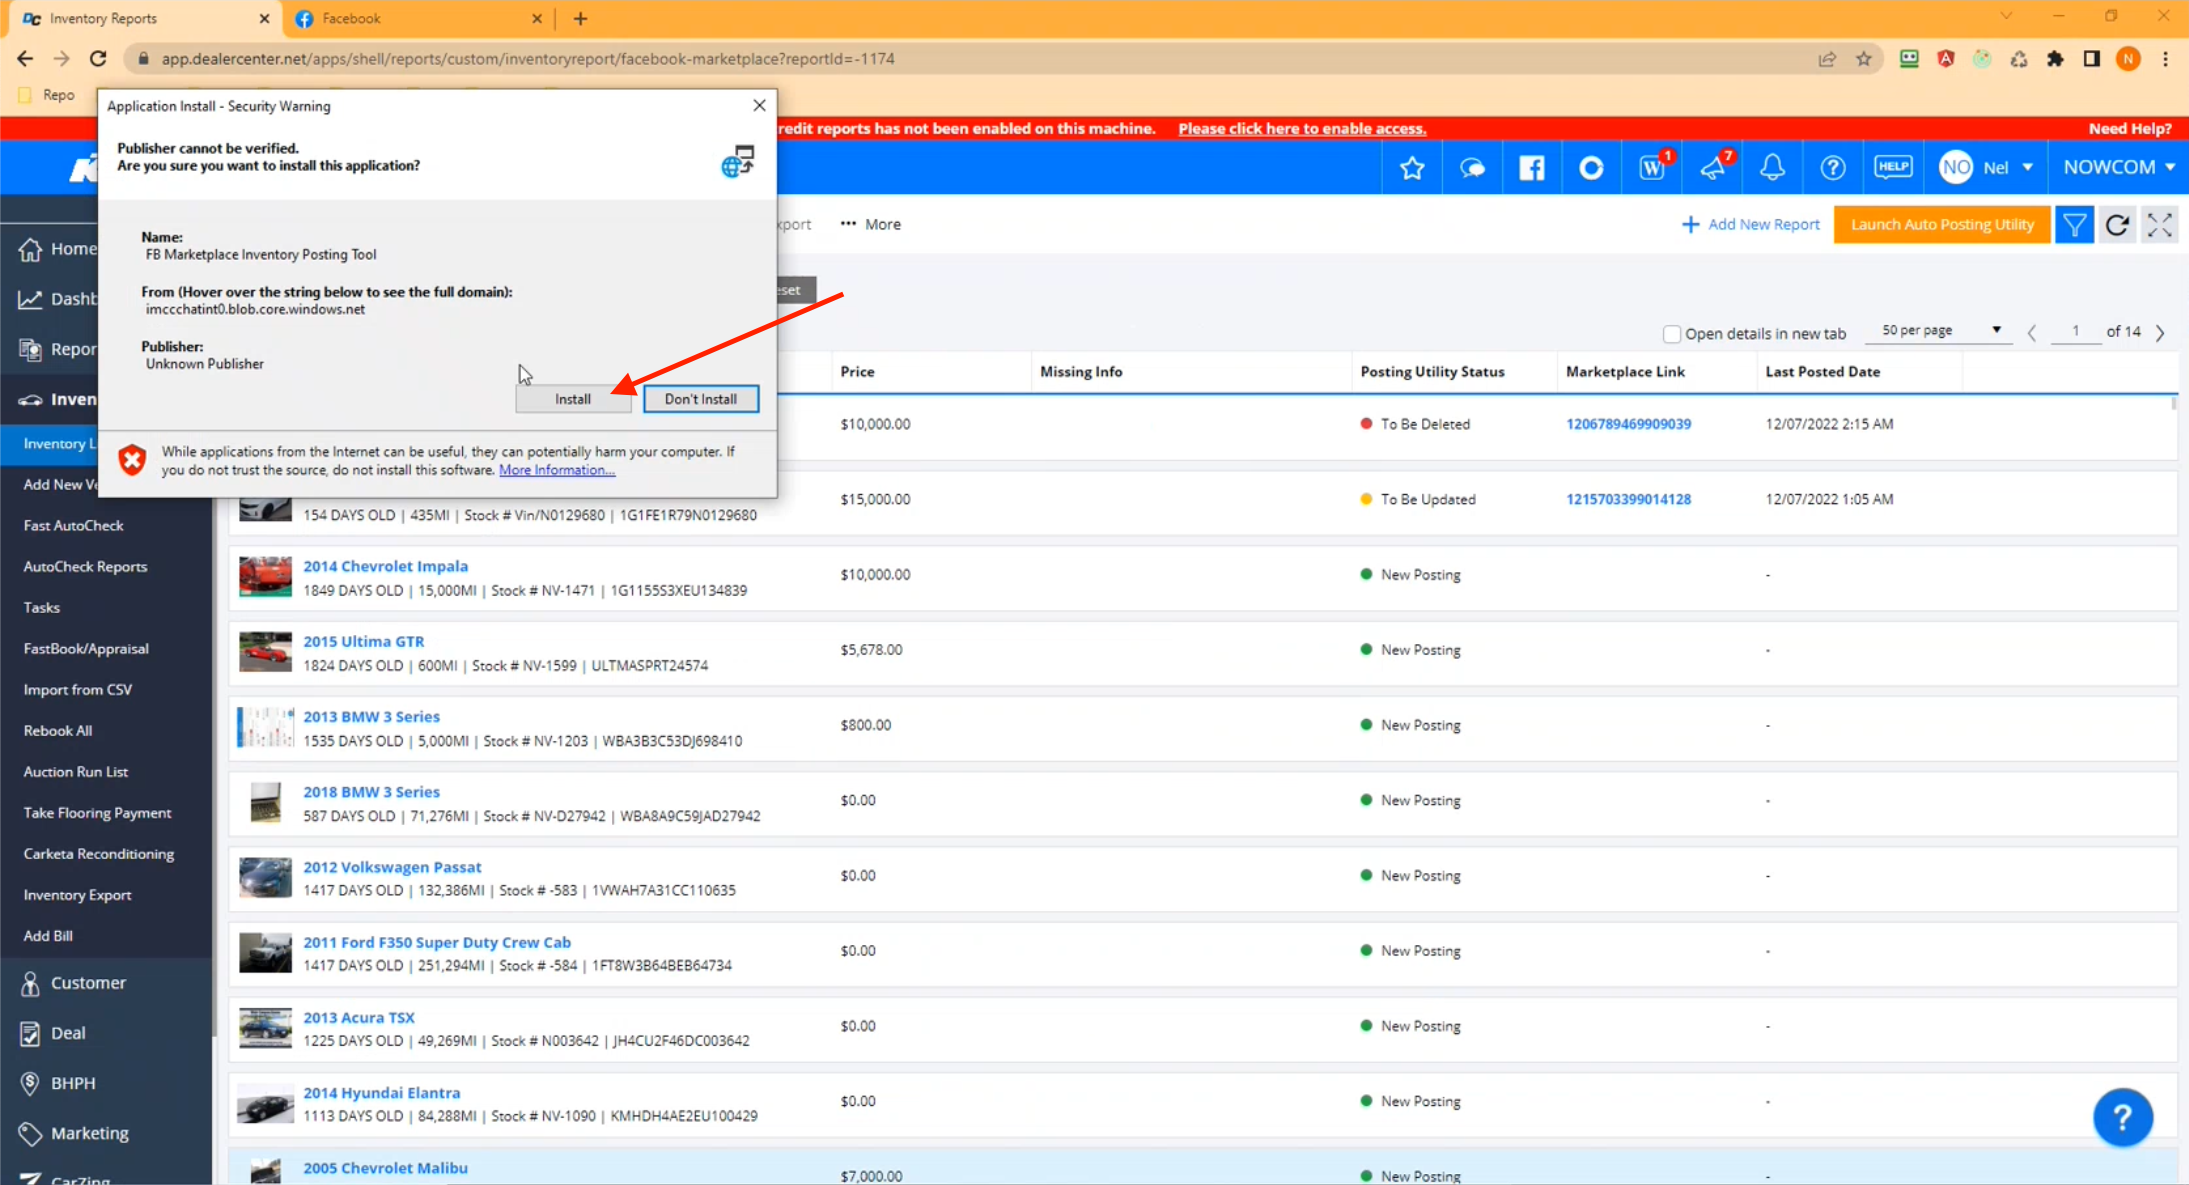Select the Inventory Reports browser tab

coord(144,18)
